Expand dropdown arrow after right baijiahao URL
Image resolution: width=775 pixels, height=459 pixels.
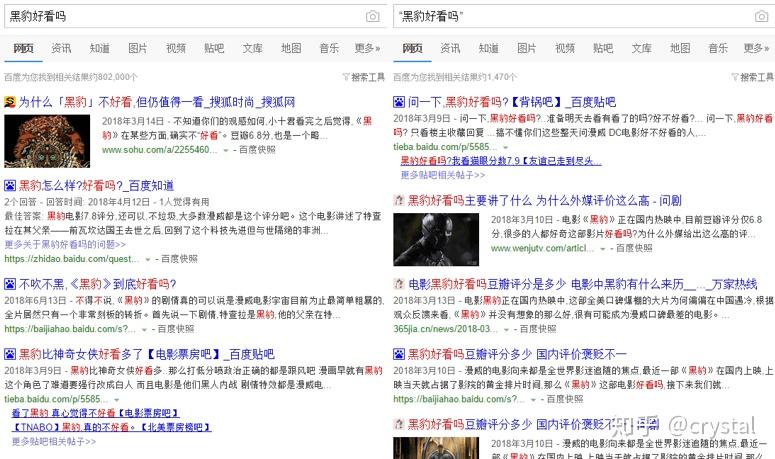click(533, 400)
